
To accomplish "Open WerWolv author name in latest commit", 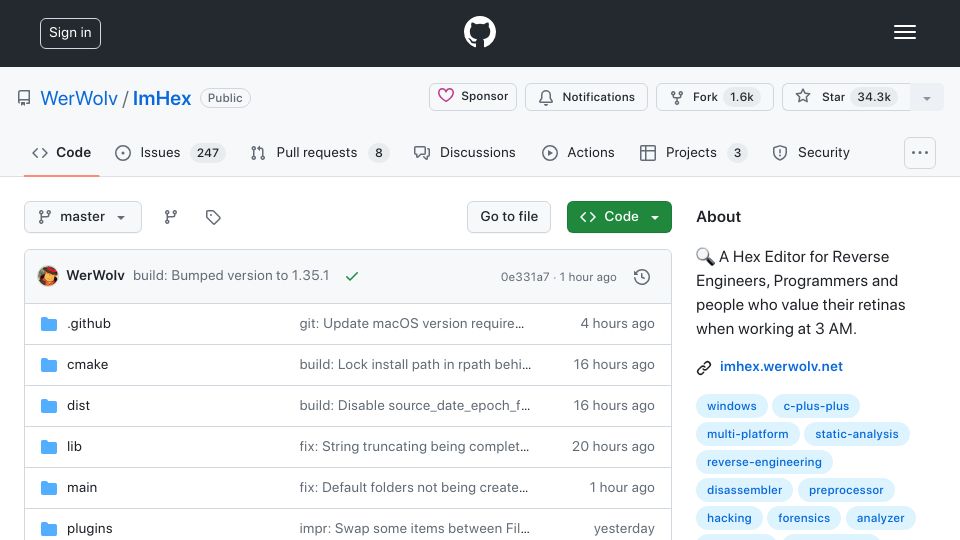I will click(x=96, y=276).
